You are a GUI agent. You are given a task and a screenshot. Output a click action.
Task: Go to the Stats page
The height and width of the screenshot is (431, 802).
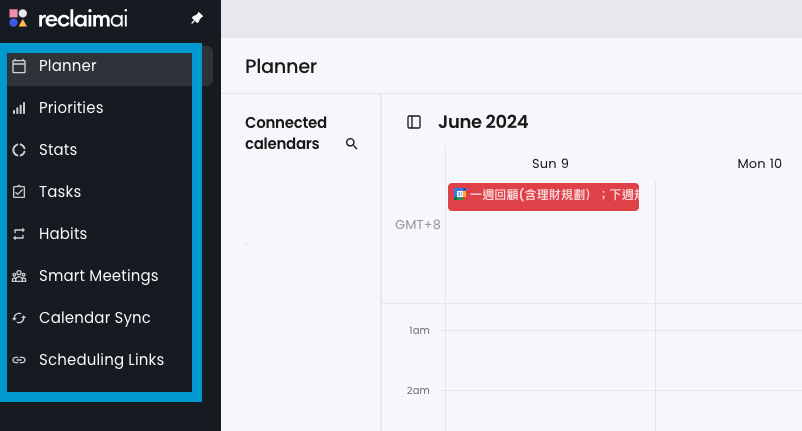[58, 150]
